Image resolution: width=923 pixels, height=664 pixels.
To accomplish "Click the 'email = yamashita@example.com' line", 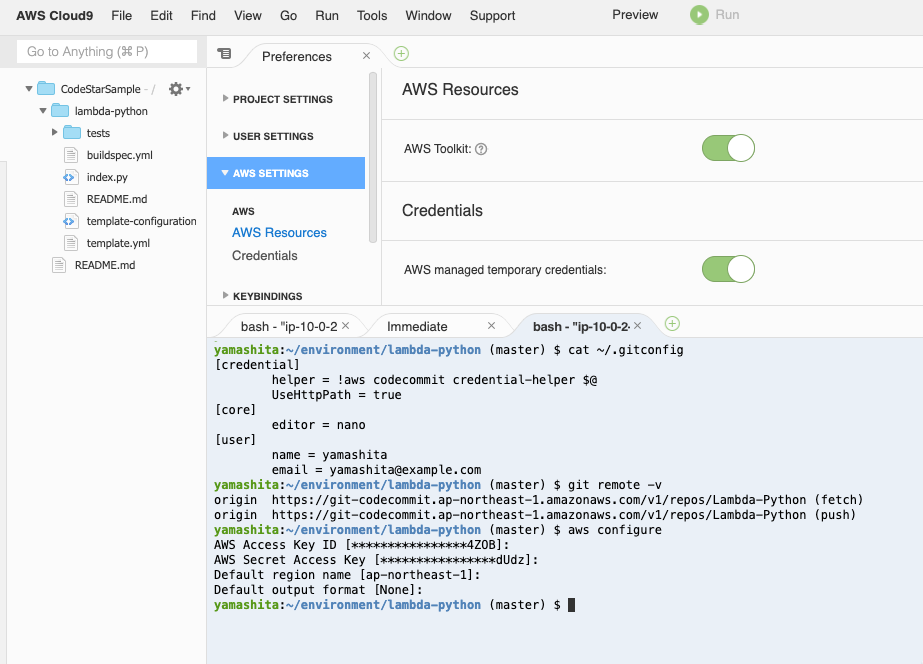I will click(376, 470).
